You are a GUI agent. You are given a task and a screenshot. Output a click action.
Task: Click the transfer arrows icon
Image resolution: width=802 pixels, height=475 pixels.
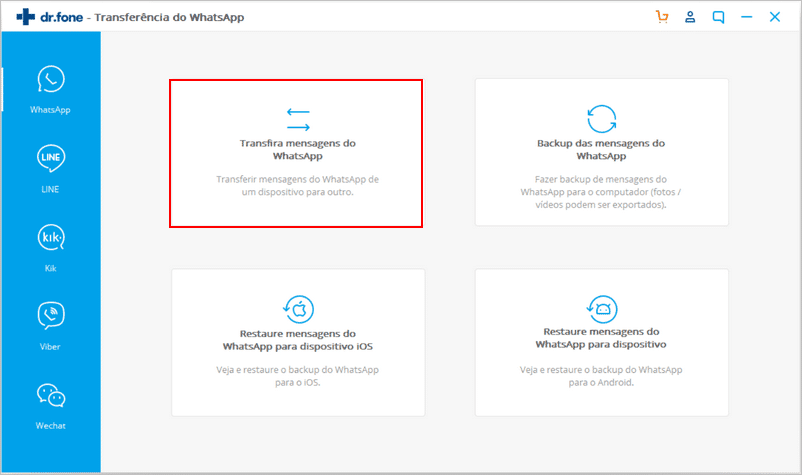pyautogui.click(x=298, y=120)
